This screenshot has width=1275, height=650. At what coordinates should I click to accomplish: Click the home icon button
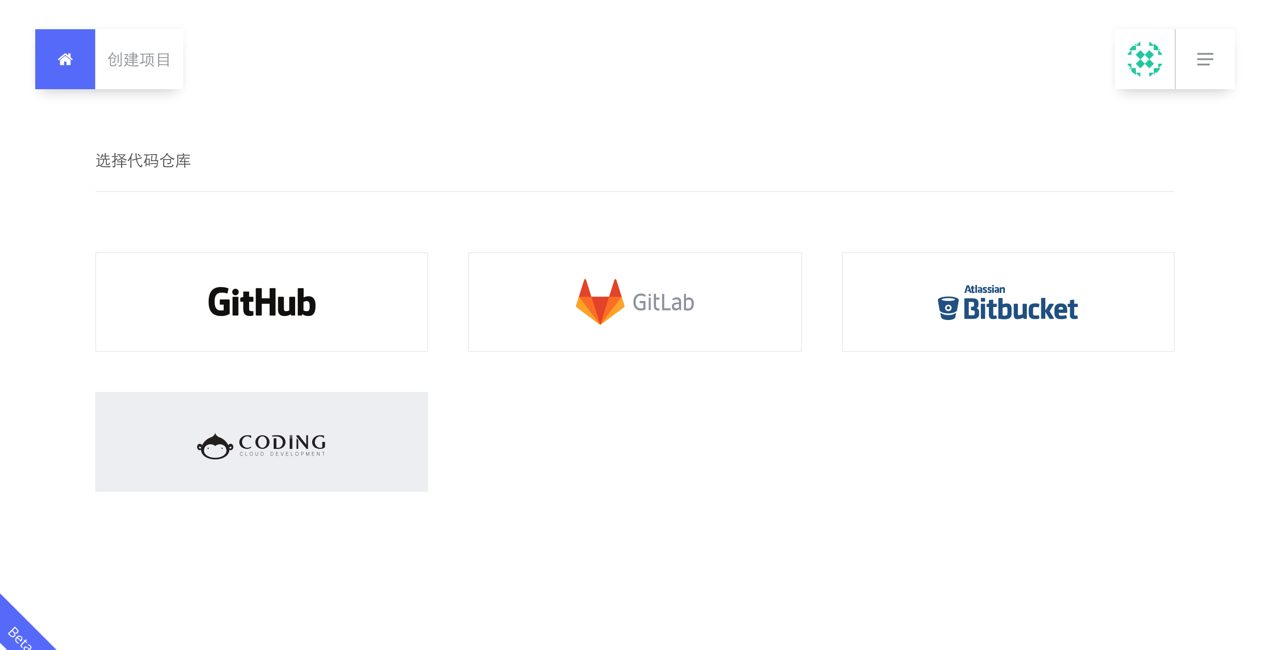65,59
